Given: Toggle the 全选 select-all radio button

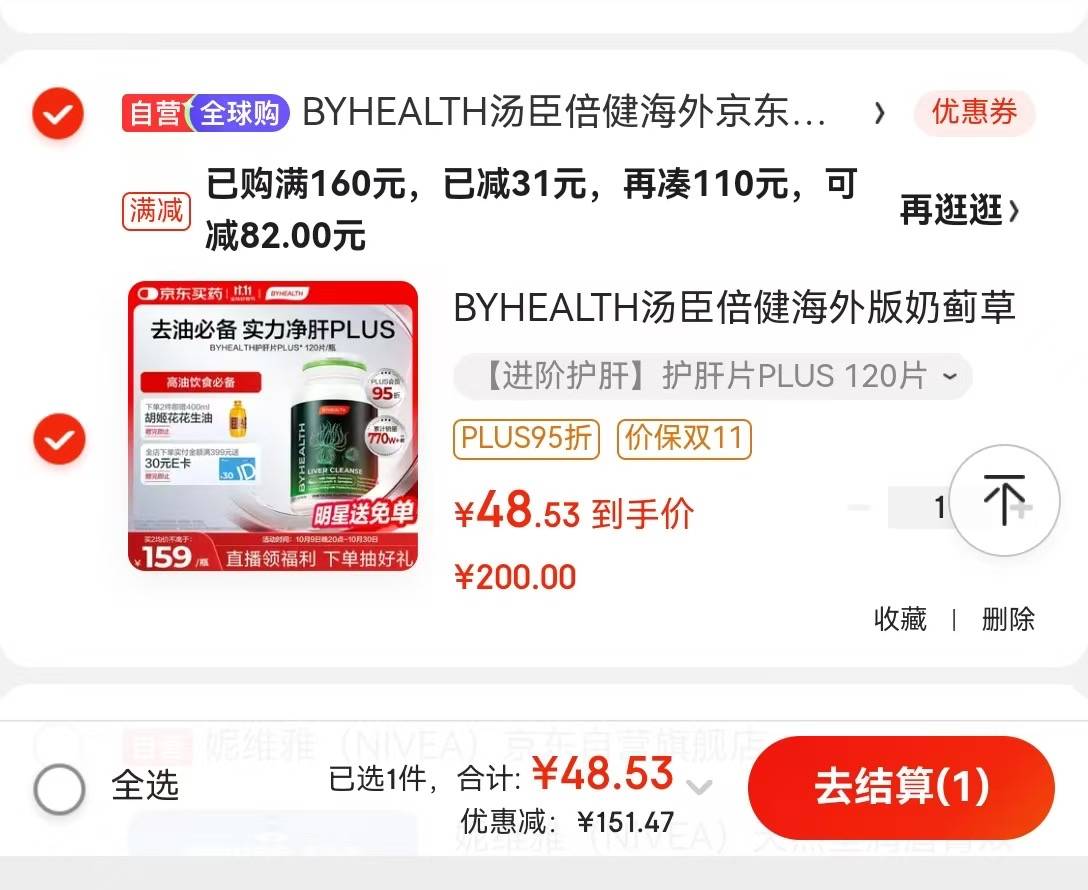Looking at the screenshot, I should click(59, 789).
